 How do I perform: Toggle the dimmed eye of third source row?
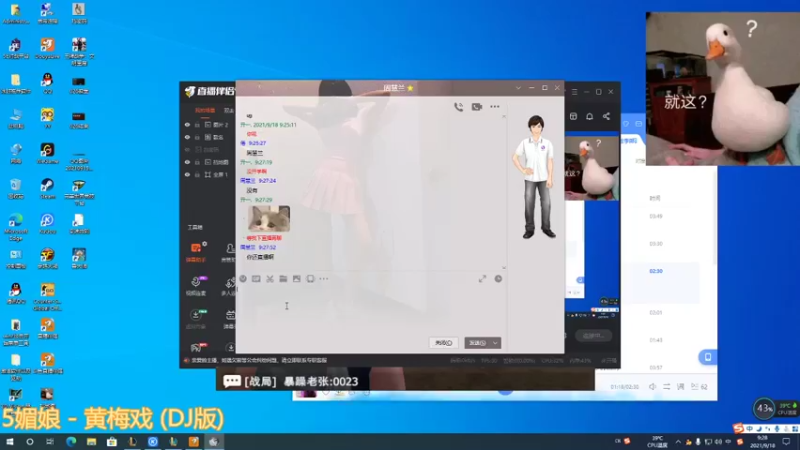(187, 149)
